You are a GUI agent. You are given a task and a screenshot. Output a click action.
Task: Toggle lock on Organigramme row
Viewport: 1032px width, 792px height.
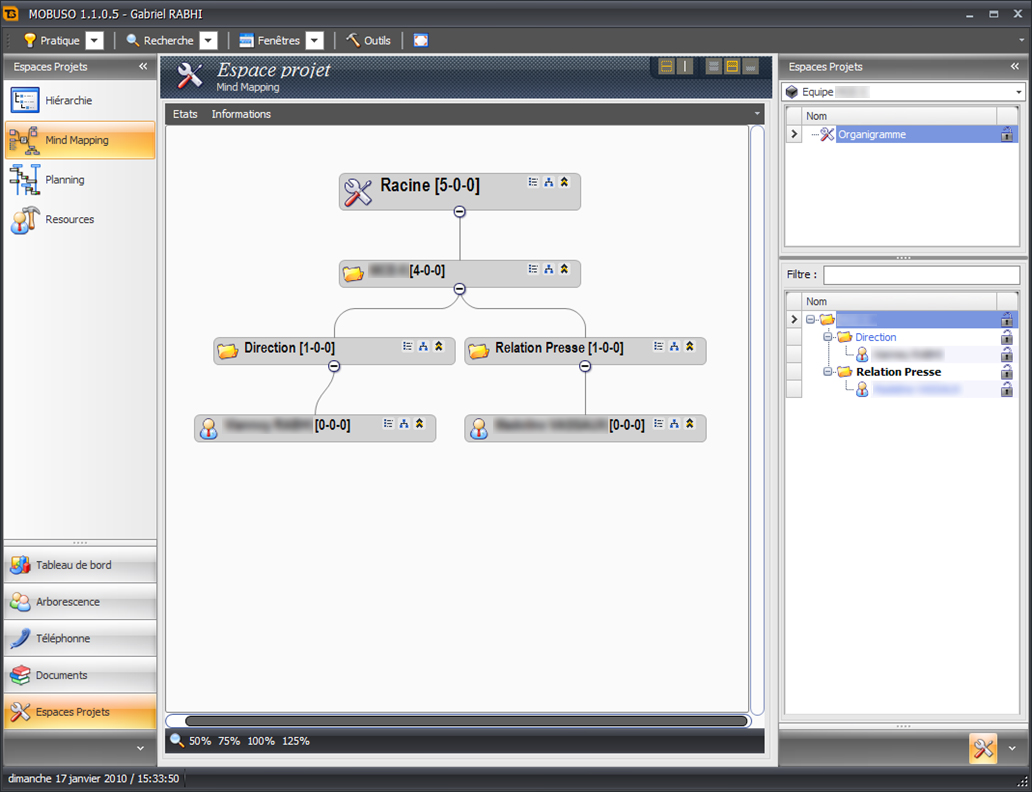pyautogui.click(x=1006, y=134)
